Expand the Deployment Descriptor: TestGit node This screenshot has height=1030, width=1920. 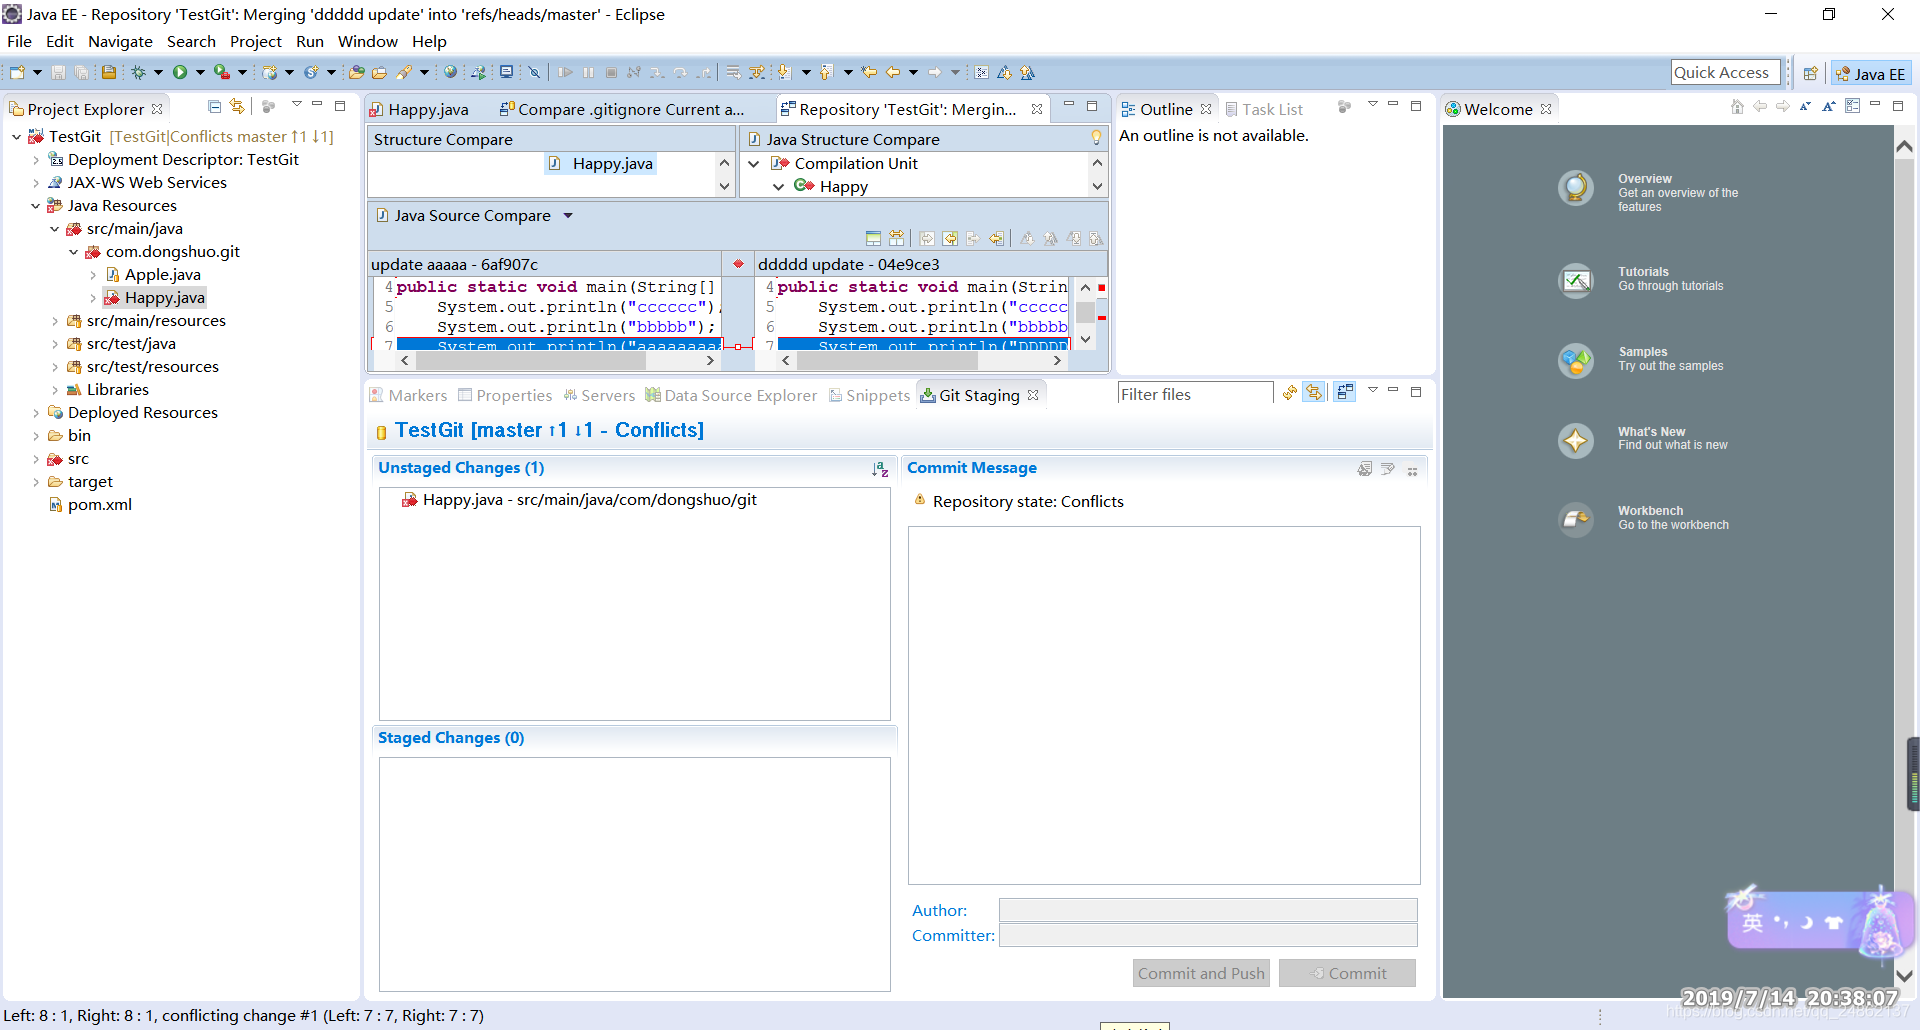coord(36,160)
